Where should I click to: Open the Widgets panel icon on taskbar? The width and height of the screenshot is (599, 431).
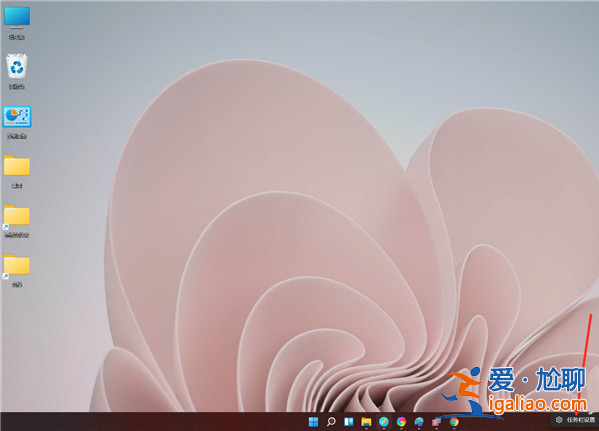(x=348, y=421)
